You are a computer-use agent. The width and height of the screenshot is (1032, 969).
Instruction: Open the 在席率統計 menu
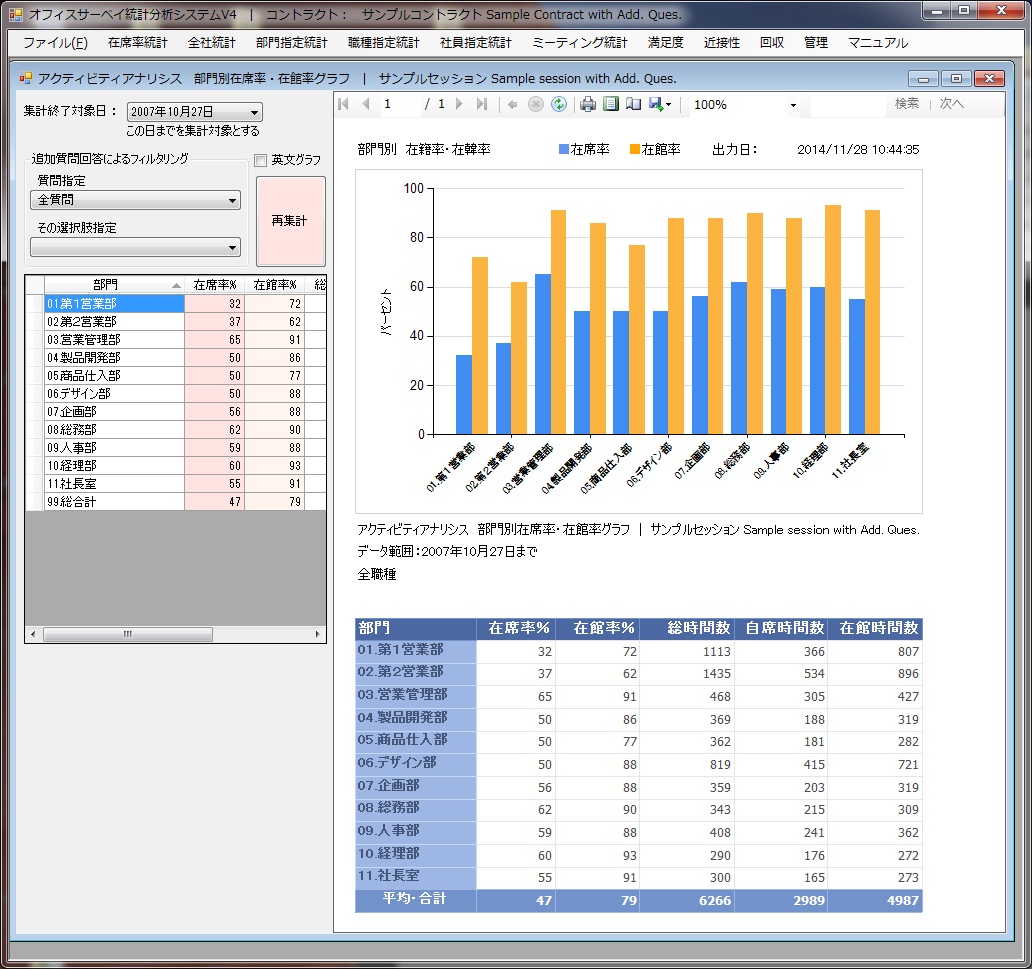coord(138,43)
